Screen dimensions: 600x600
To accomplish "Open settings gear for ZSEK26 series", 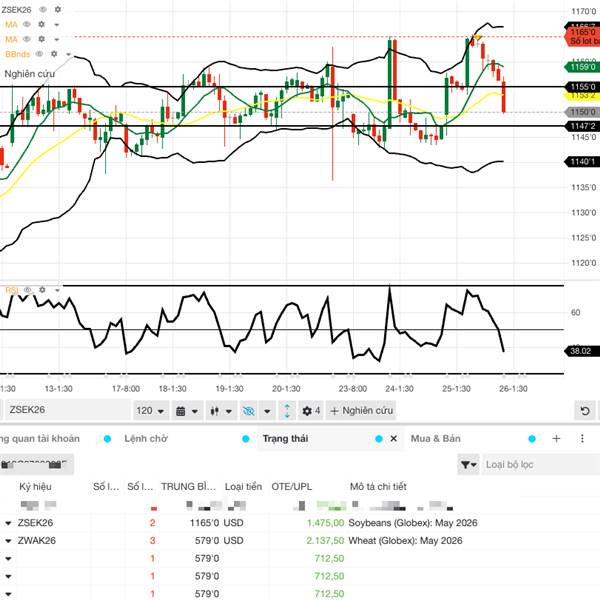I will click(x=57, y=9).
